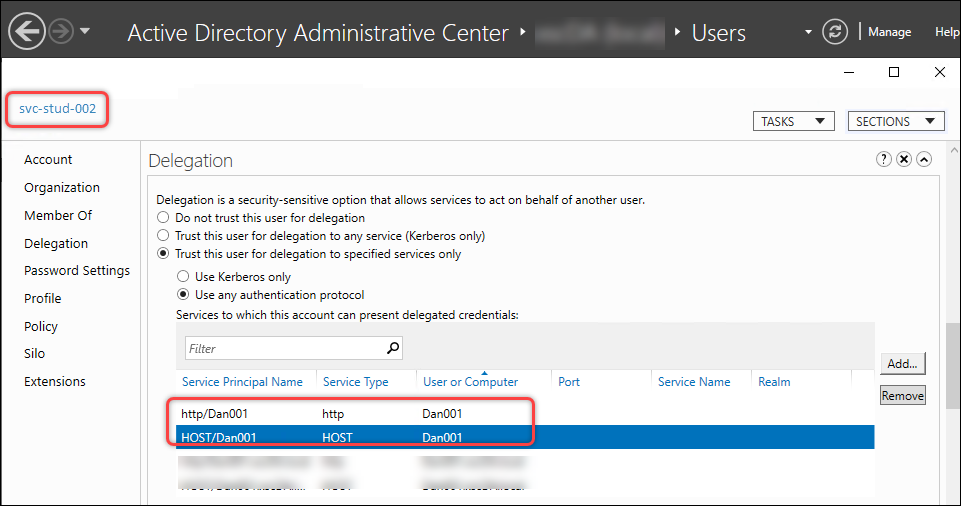Close the Delegation section with X icon

904,160
